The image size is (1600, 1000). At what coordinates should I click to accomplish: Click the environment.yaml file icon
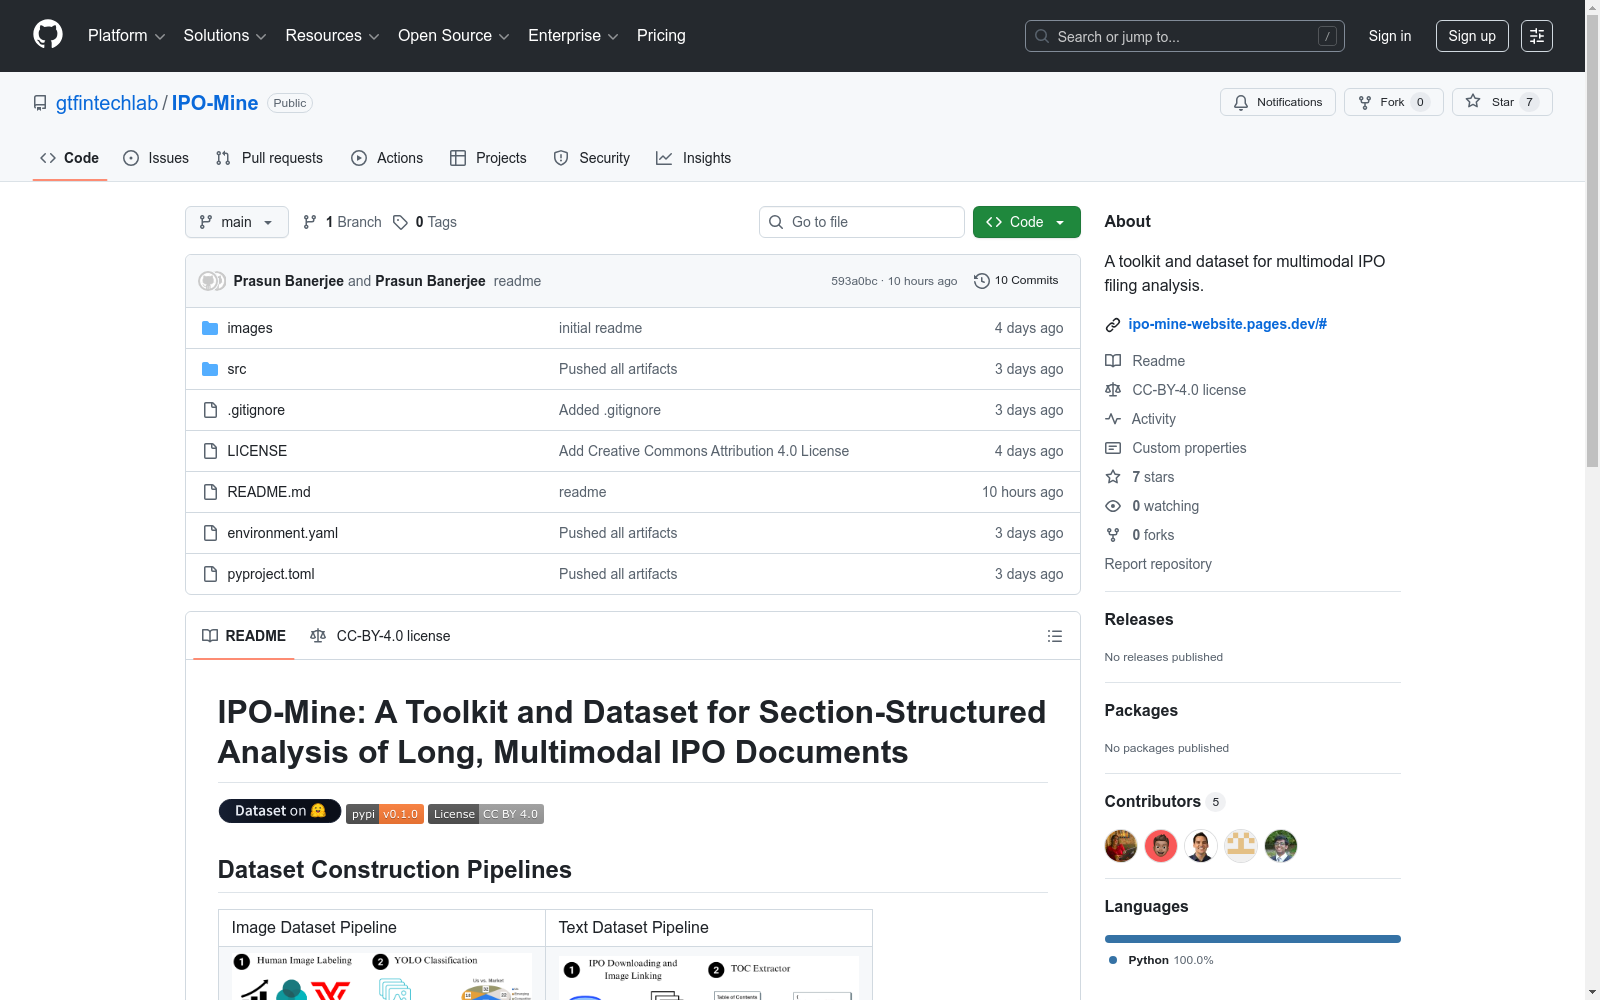tap(210, 533)
